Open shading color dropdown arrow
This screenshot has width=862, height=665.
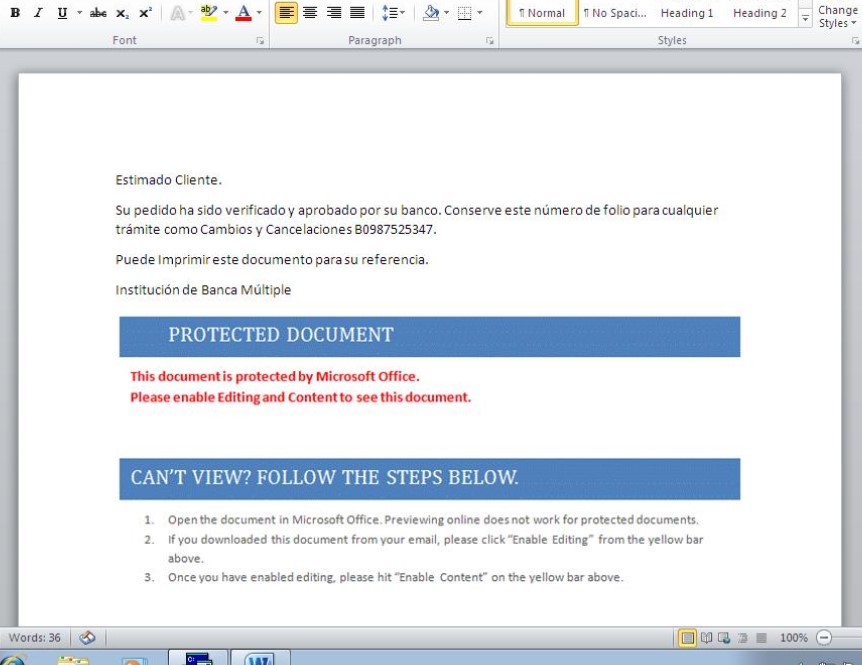446,13
